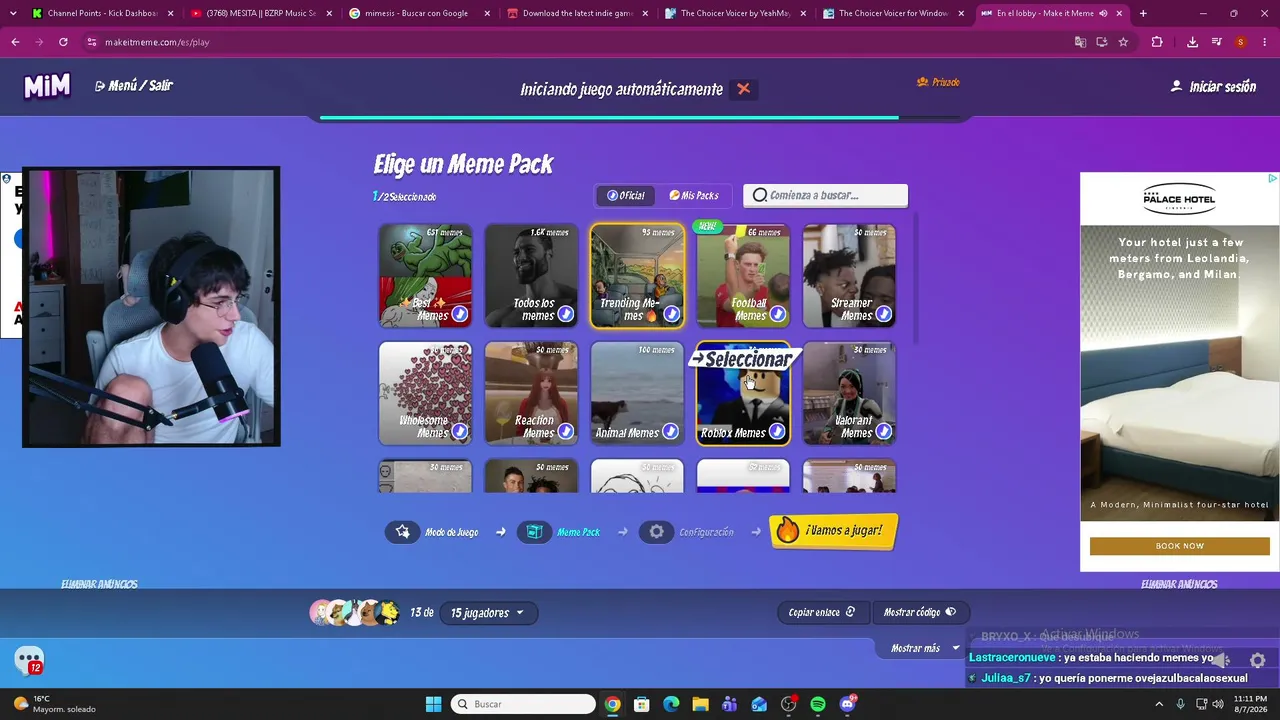
Task: Open the Windows Start menu
Action: click(433, 704)
